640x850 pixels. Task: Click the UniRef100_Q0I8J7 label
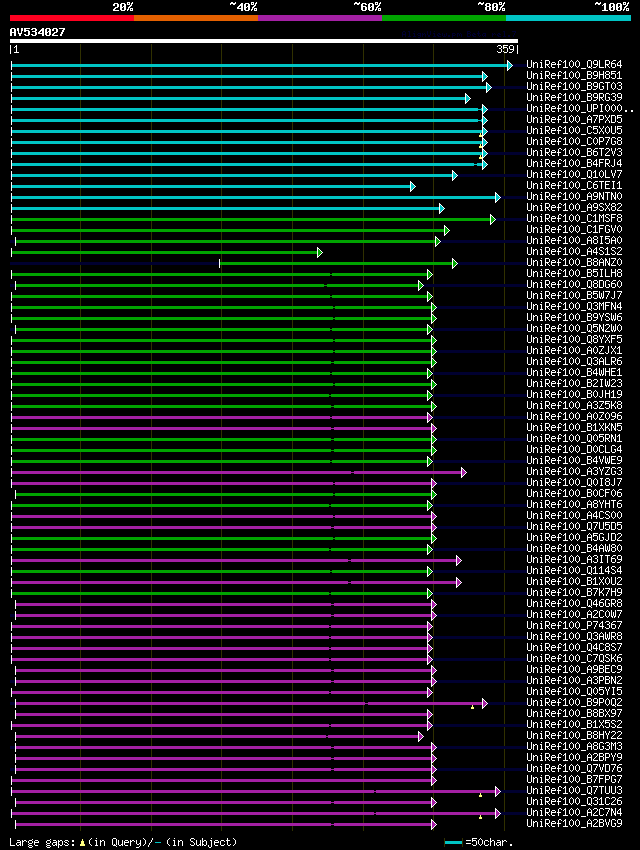(574, 483)
